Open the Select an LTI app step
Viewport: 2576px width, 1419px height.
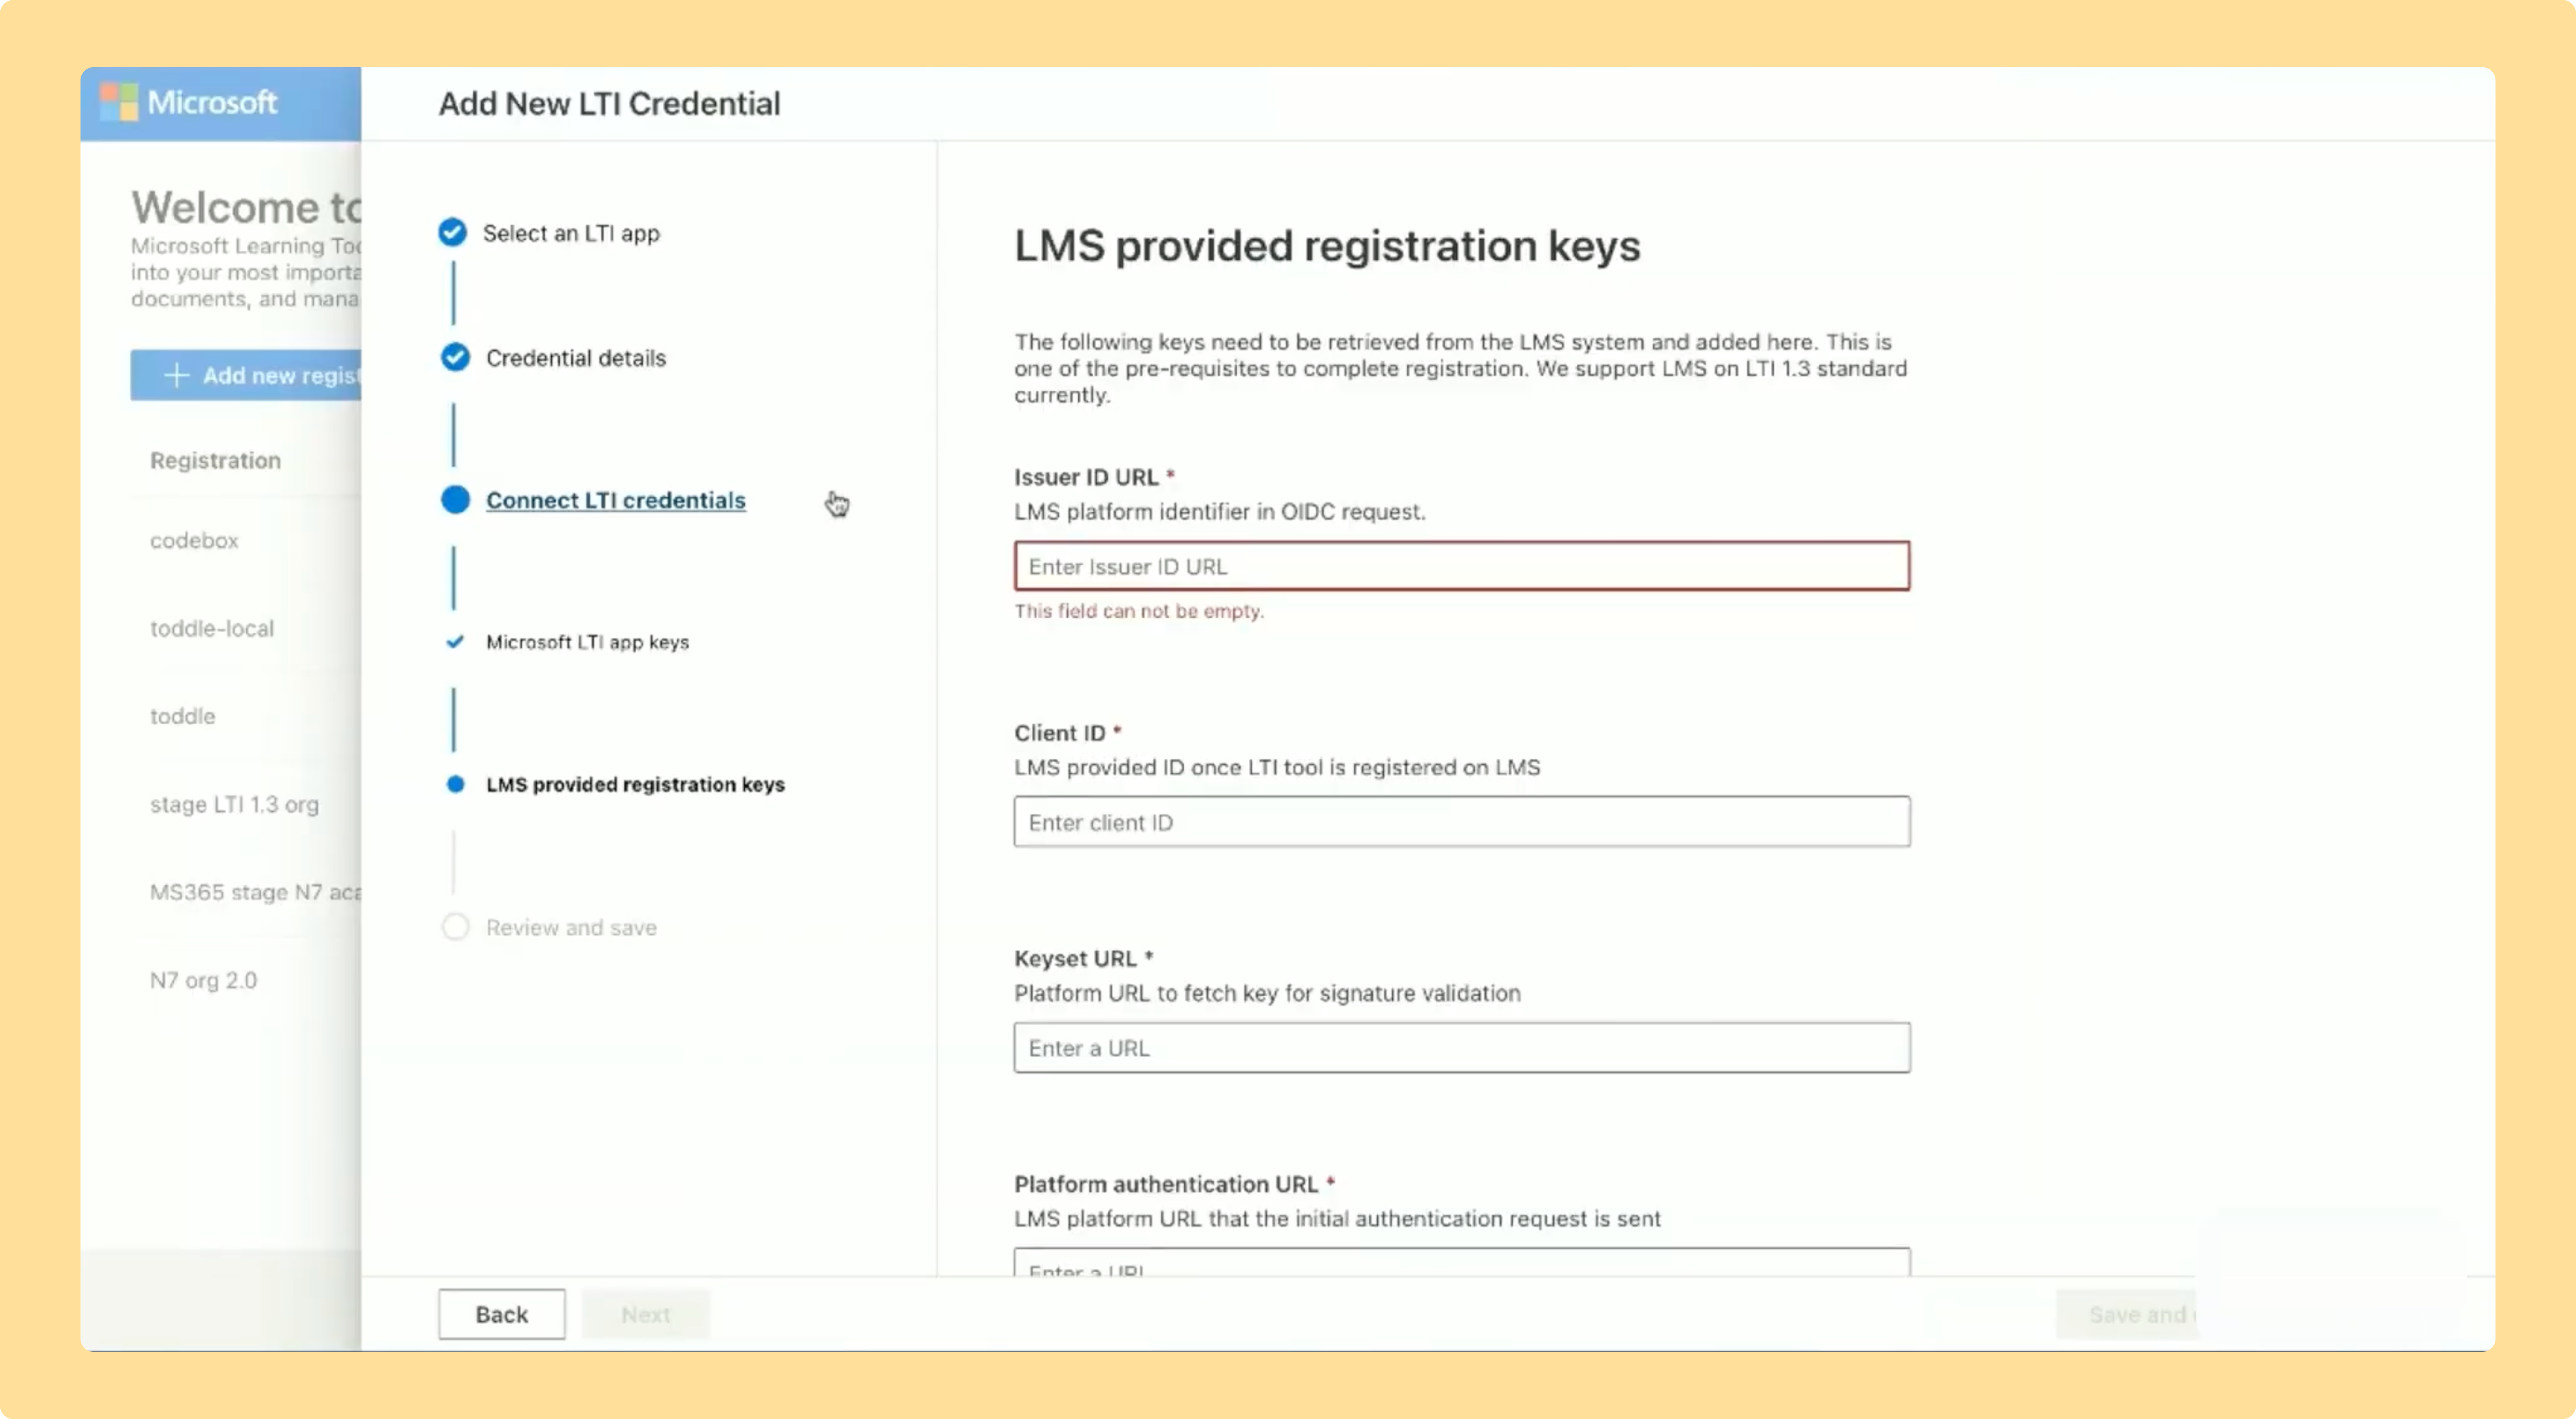tap(571, 233)
